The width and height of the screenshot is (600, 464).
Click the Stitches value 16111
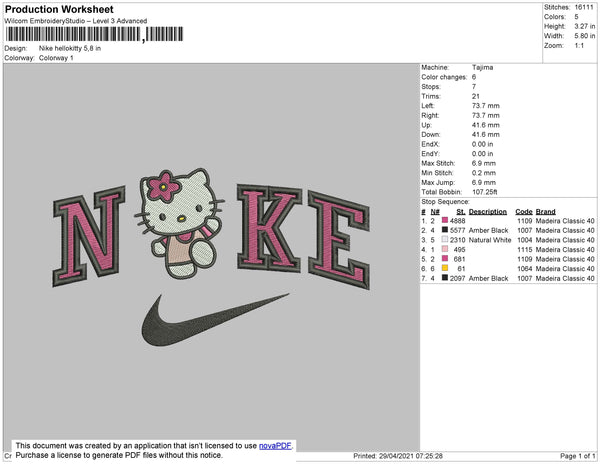[584, 7]
